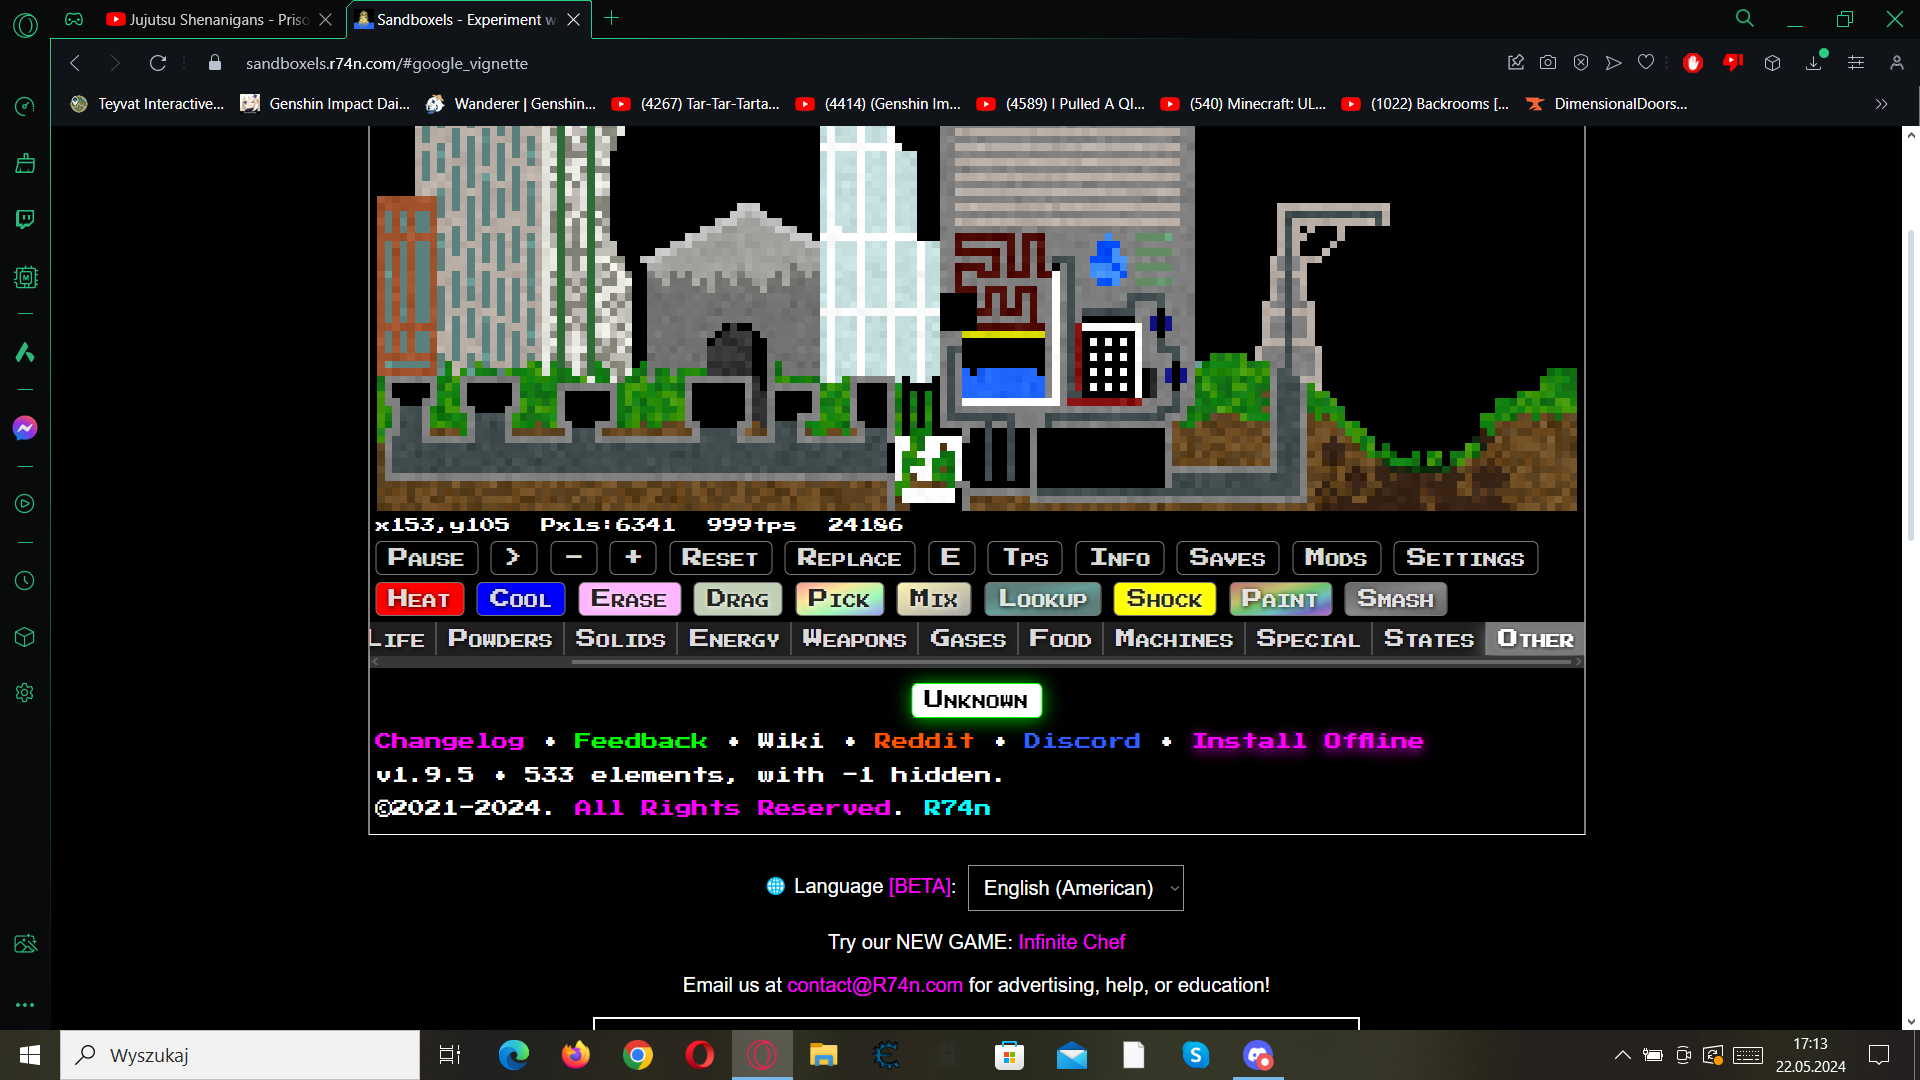Switch to Jujutsu Shenanigans browser tab
The image size is (1920, 1080).
[215, 19]
